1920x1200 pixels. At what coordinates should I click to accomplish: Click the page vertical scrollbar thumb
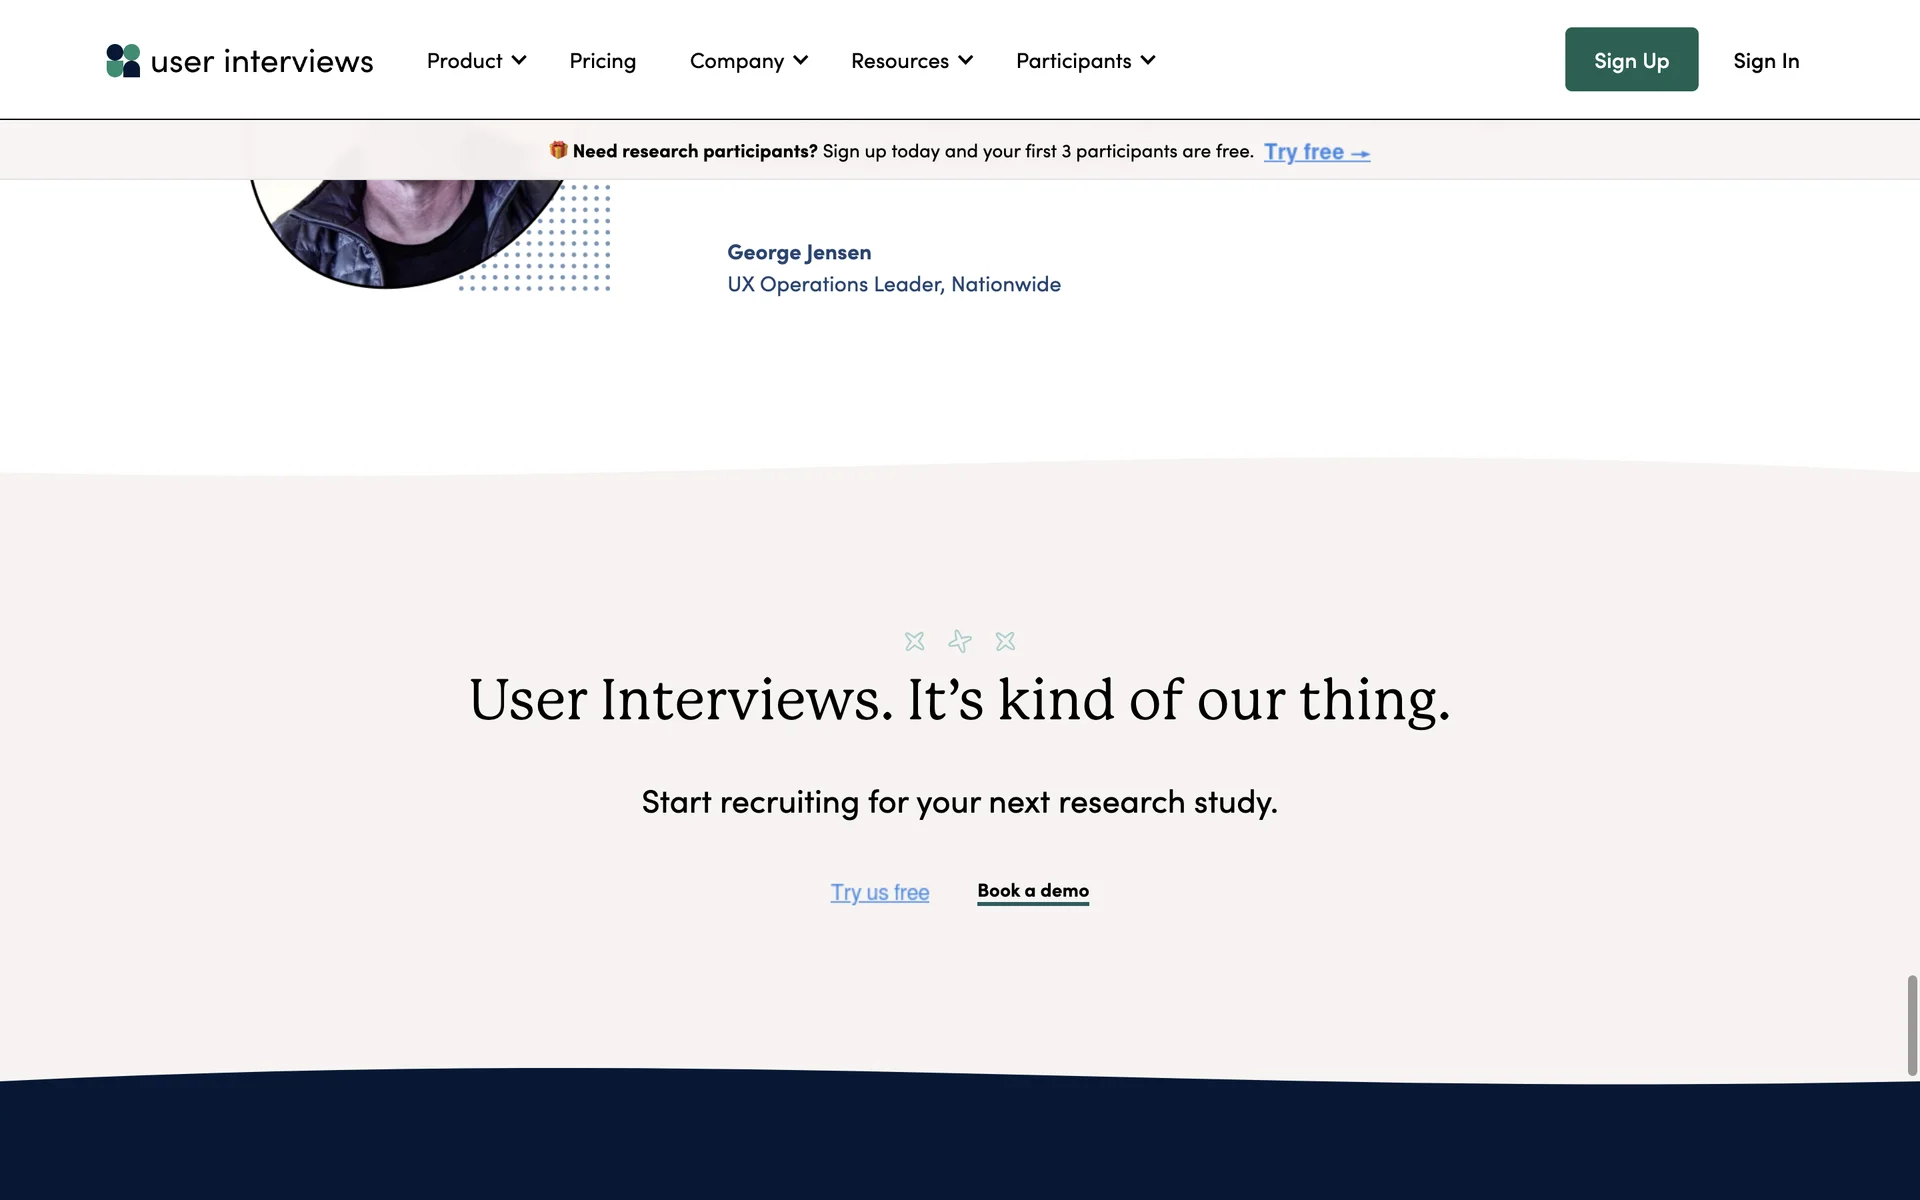1912,1025
